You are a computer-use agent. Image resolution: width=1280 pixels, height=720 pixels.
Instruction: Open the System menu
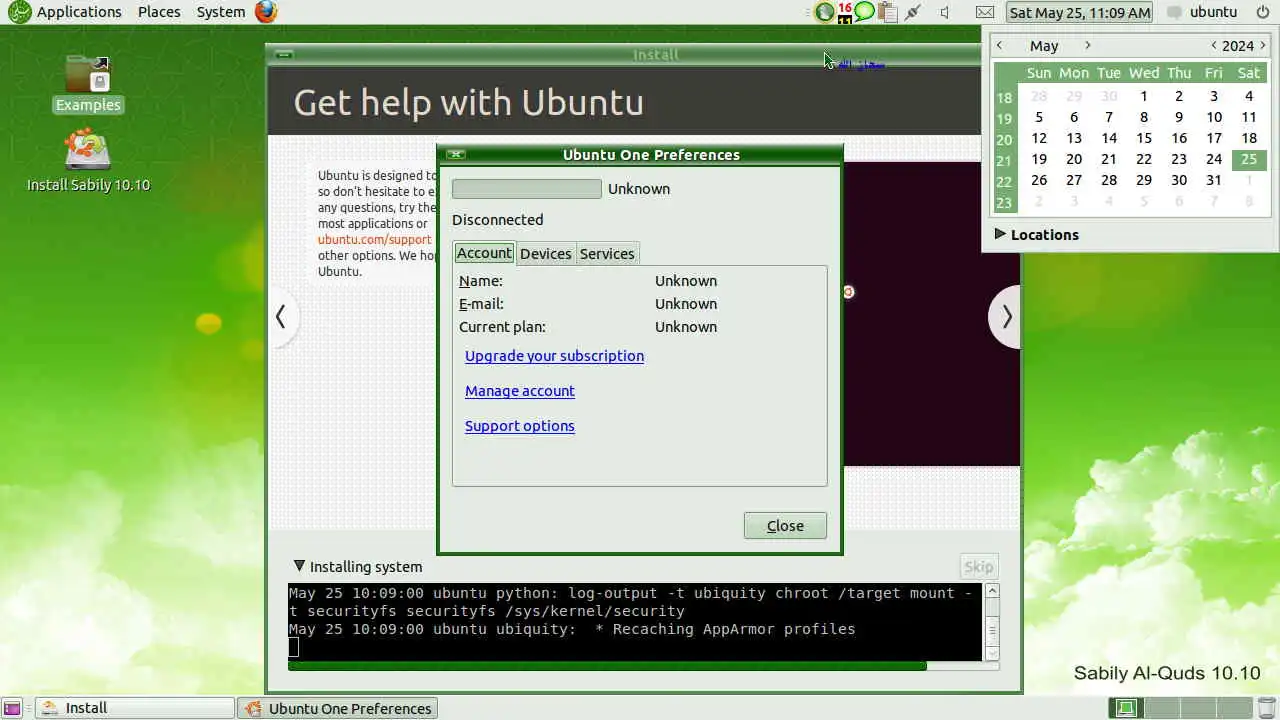[221, 12]
